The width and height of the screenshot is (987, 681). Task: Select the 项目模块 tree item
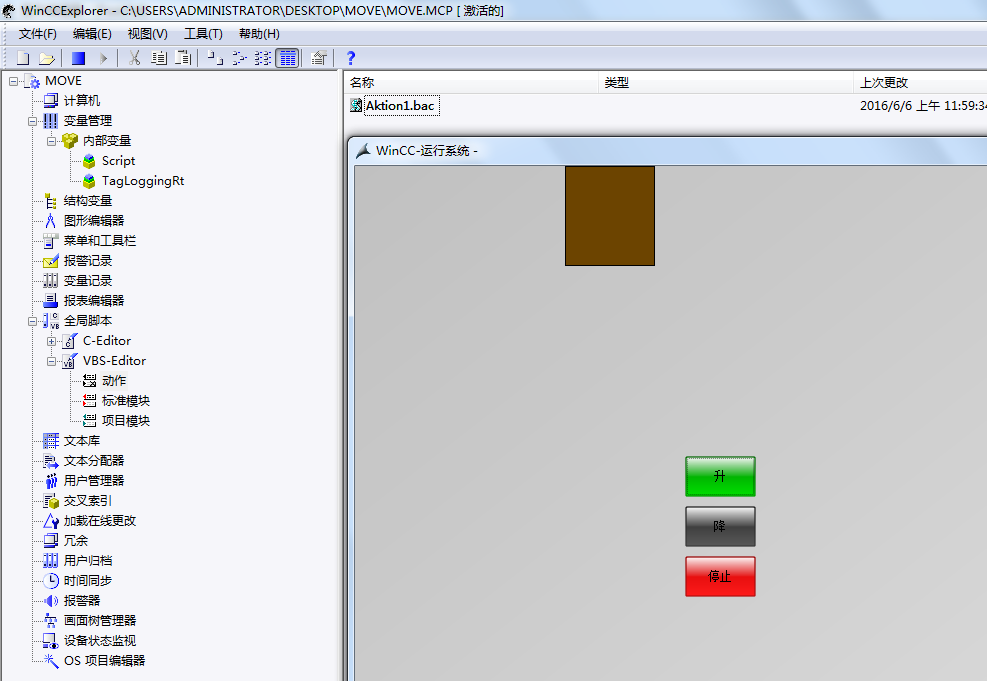[126, 421]
